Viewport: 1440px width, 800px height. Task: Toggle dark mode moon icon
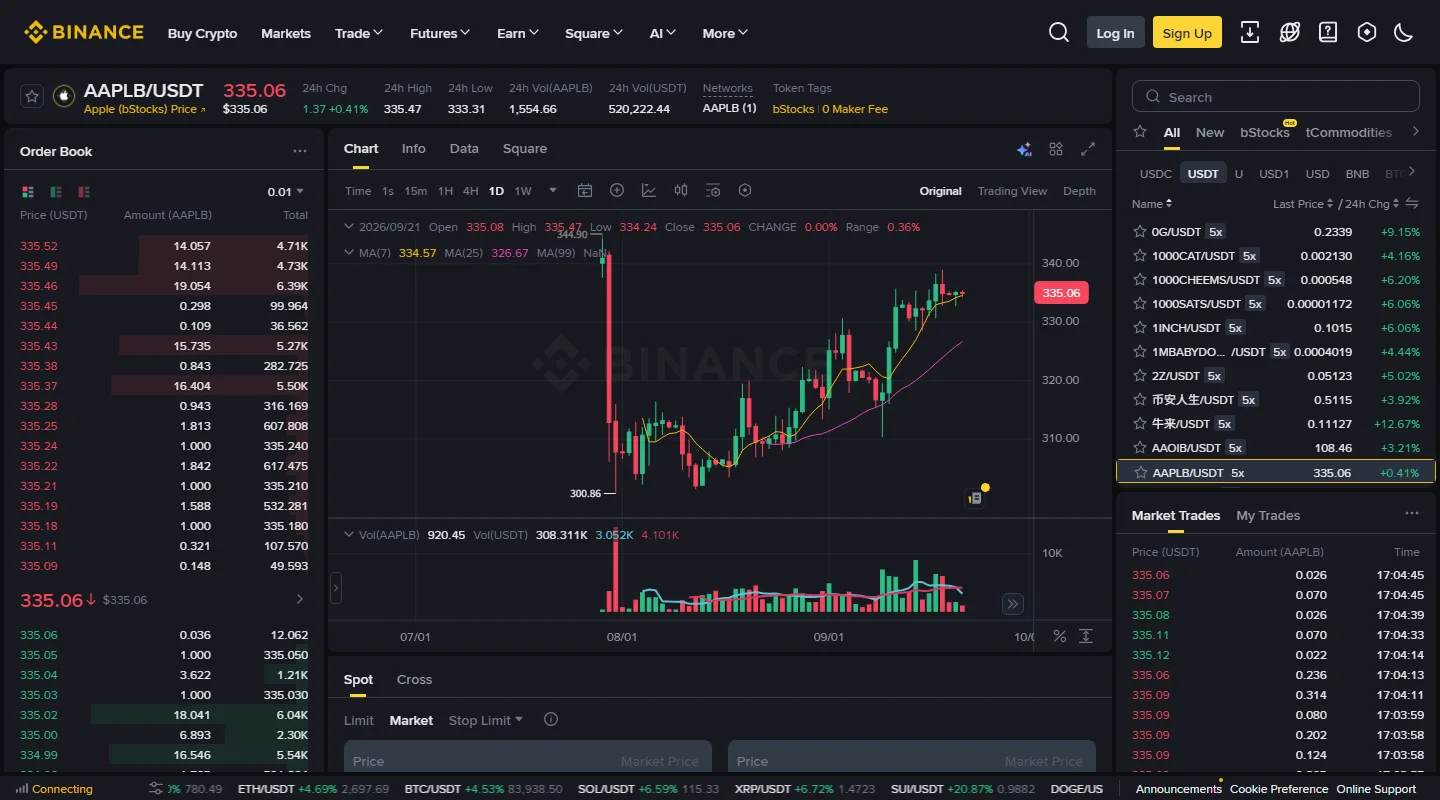coord(1404,33)
